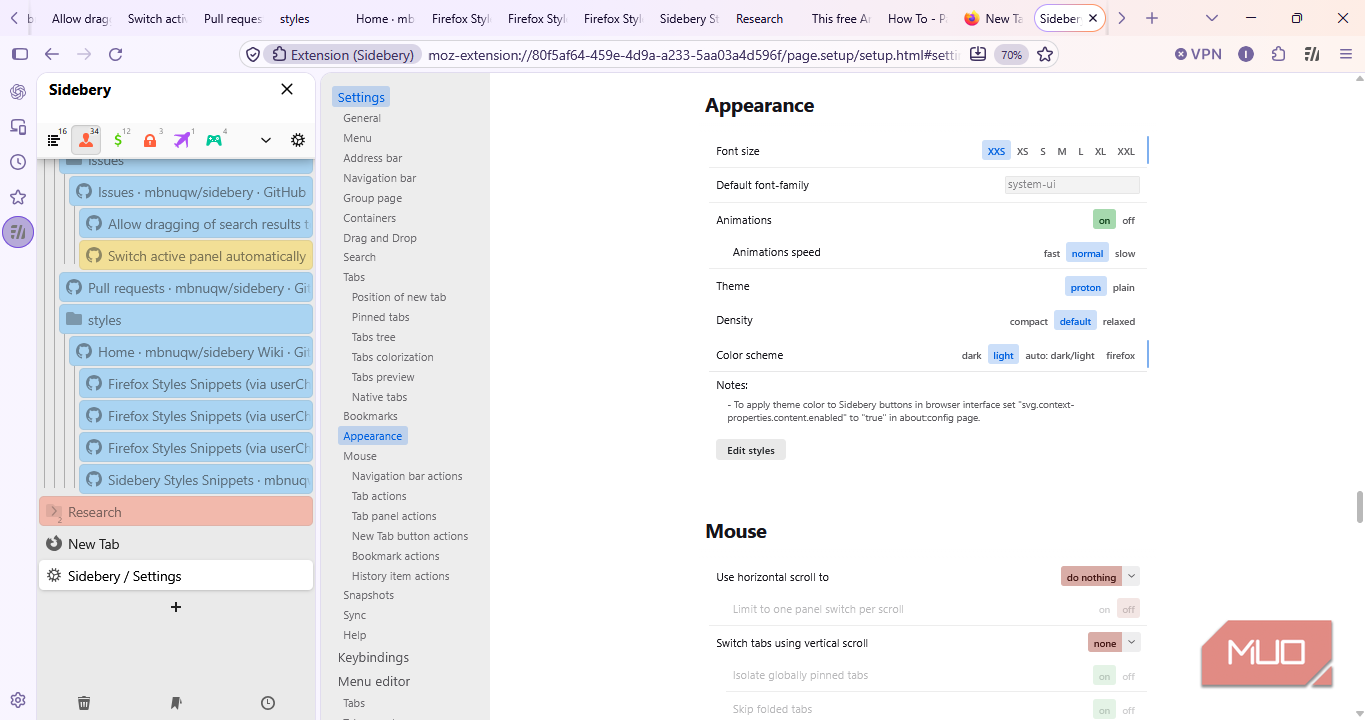Go to General settings section
The width and height of the screenshot is (1365, 720).
[x=362, y=118]
